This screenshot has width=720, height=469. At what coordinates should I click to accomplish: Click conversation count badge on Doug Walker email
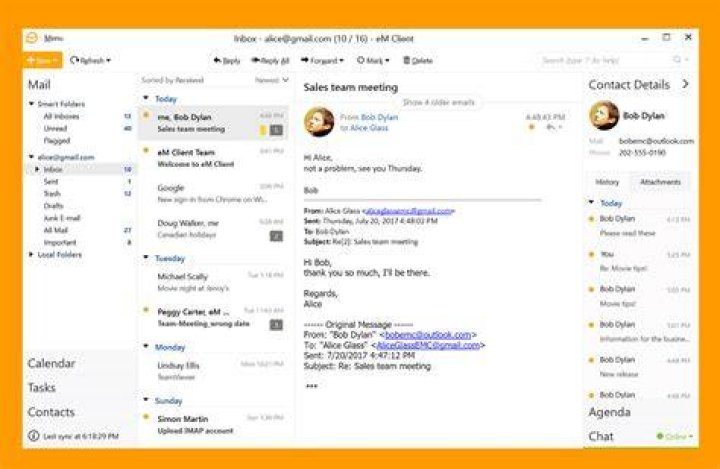276,236
